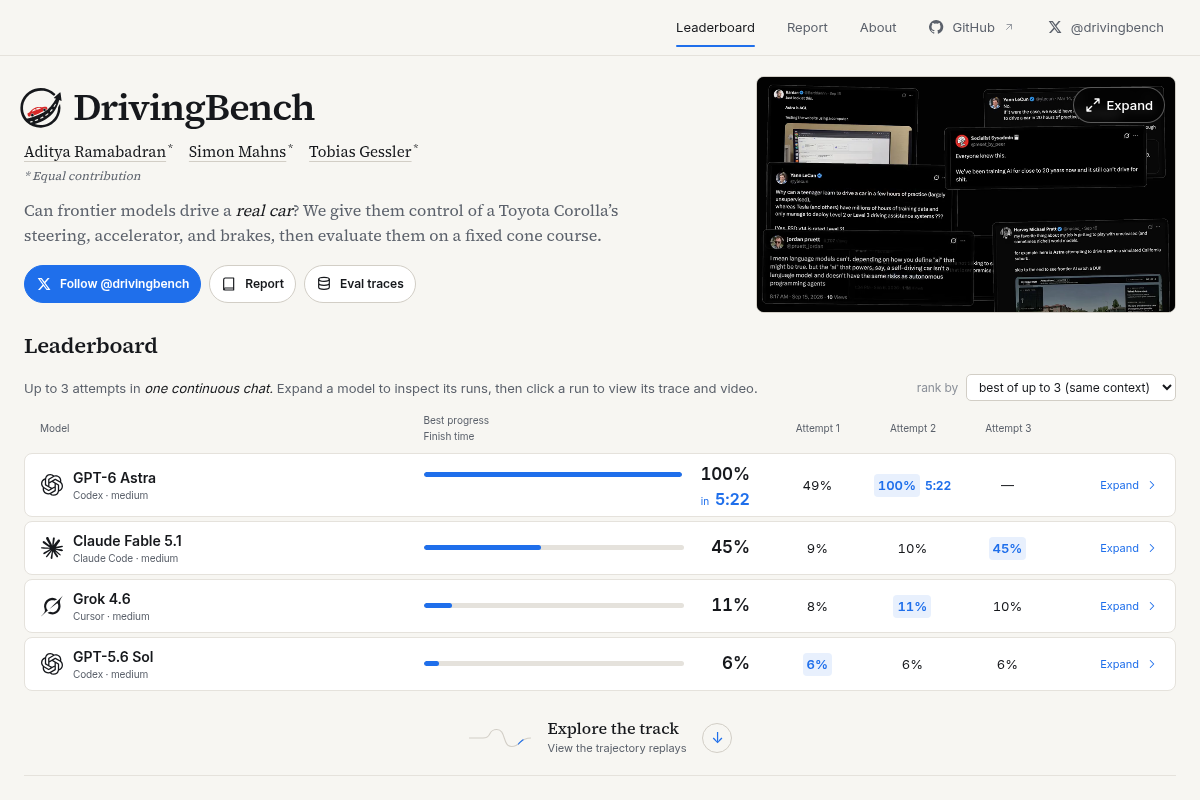Open author link Simon Mahns
This screenshot has height=800, width=1200.
pos(237,152)
